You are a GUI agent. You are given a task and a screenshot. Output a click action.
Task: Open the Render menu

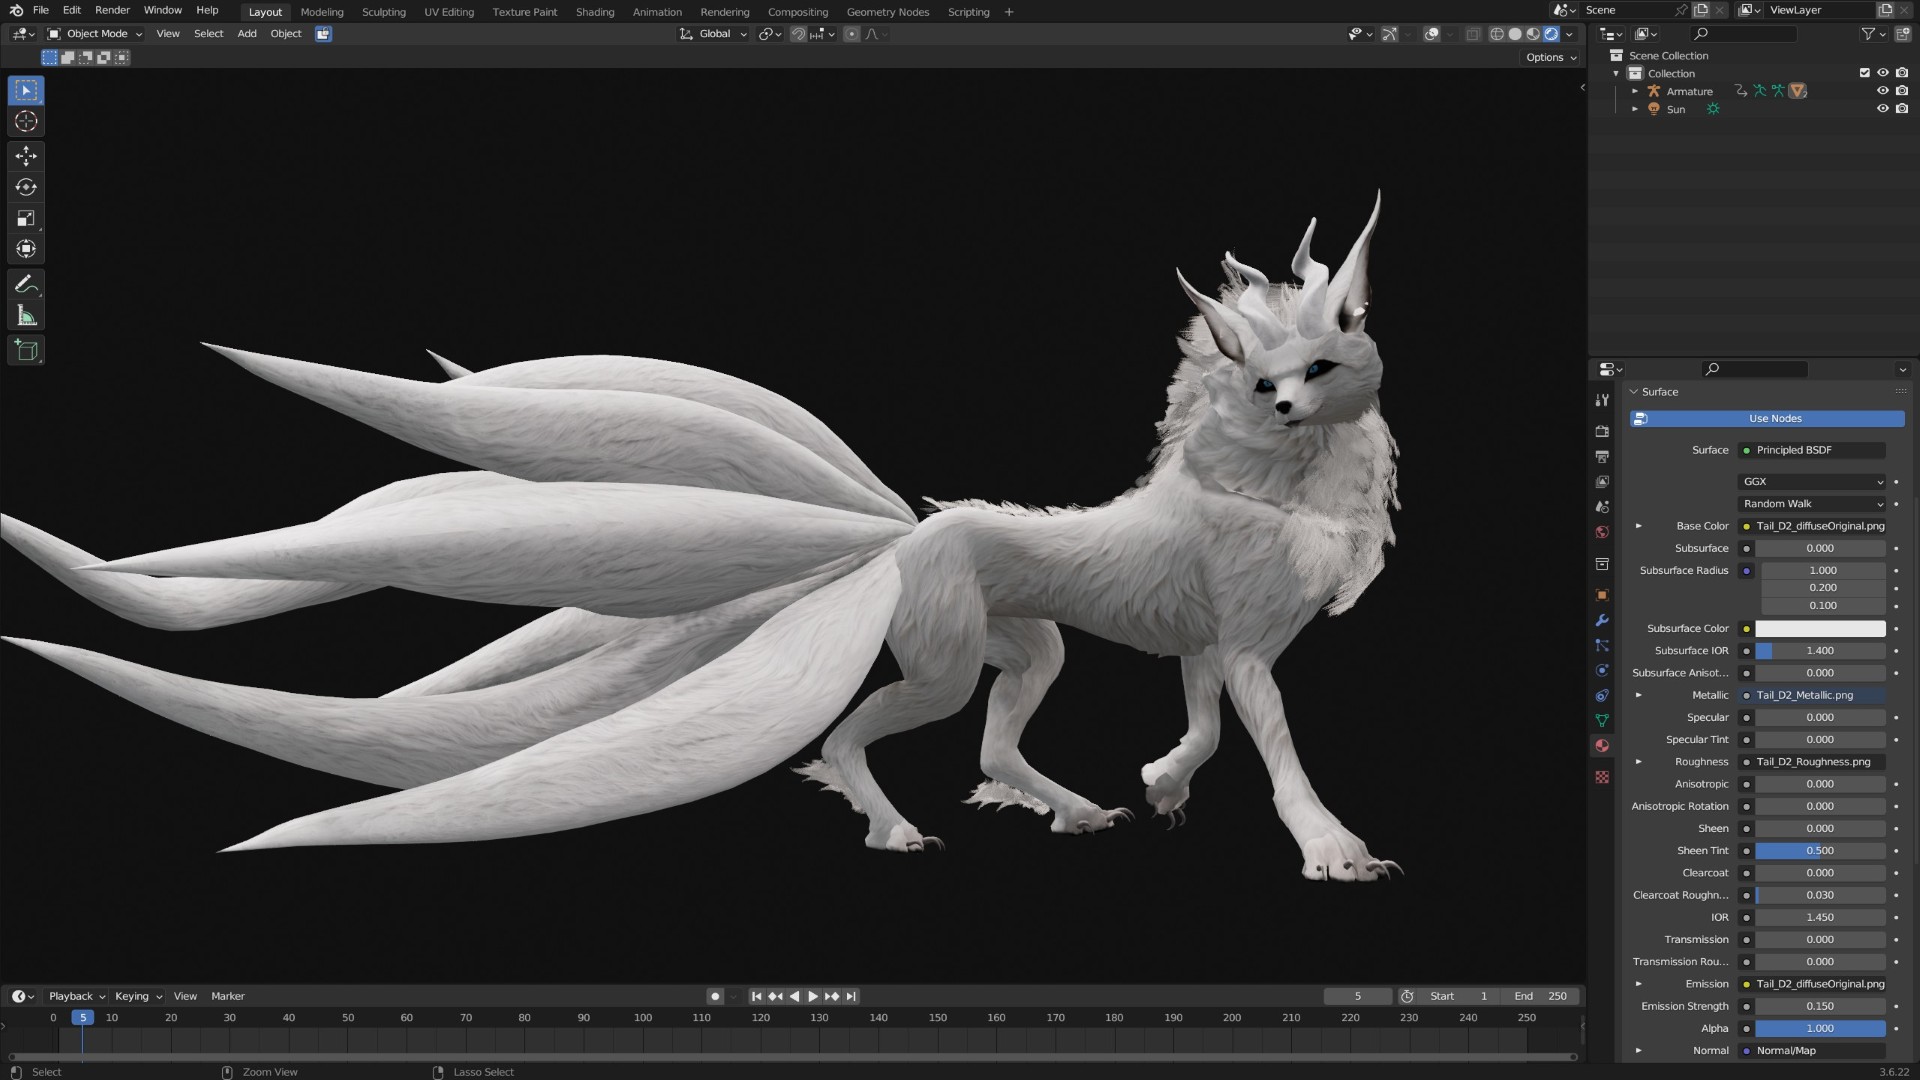(112, 10)
